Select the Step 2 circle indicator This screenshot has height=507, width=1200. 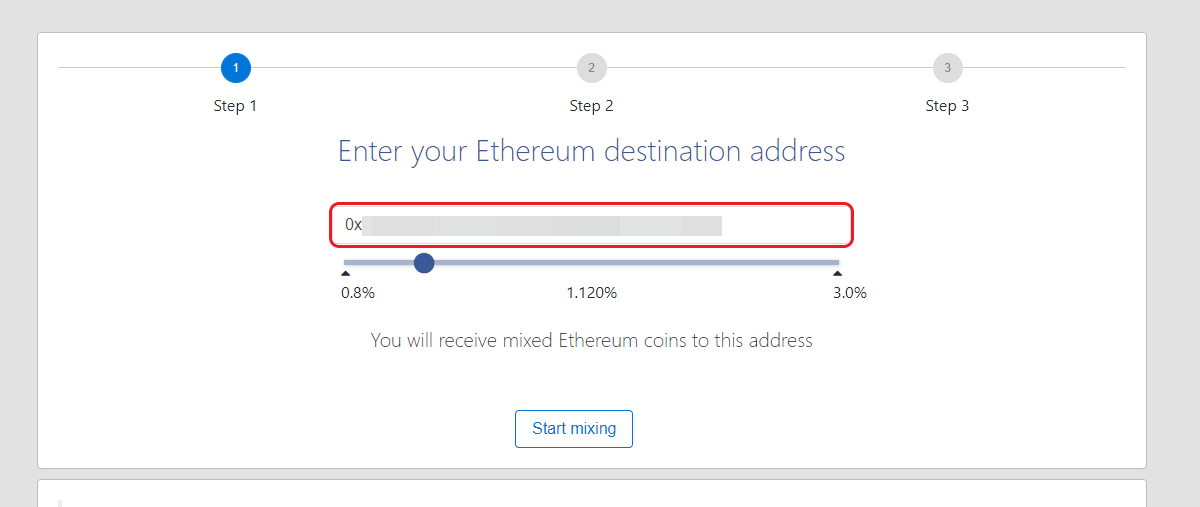(x=592, y=68)
